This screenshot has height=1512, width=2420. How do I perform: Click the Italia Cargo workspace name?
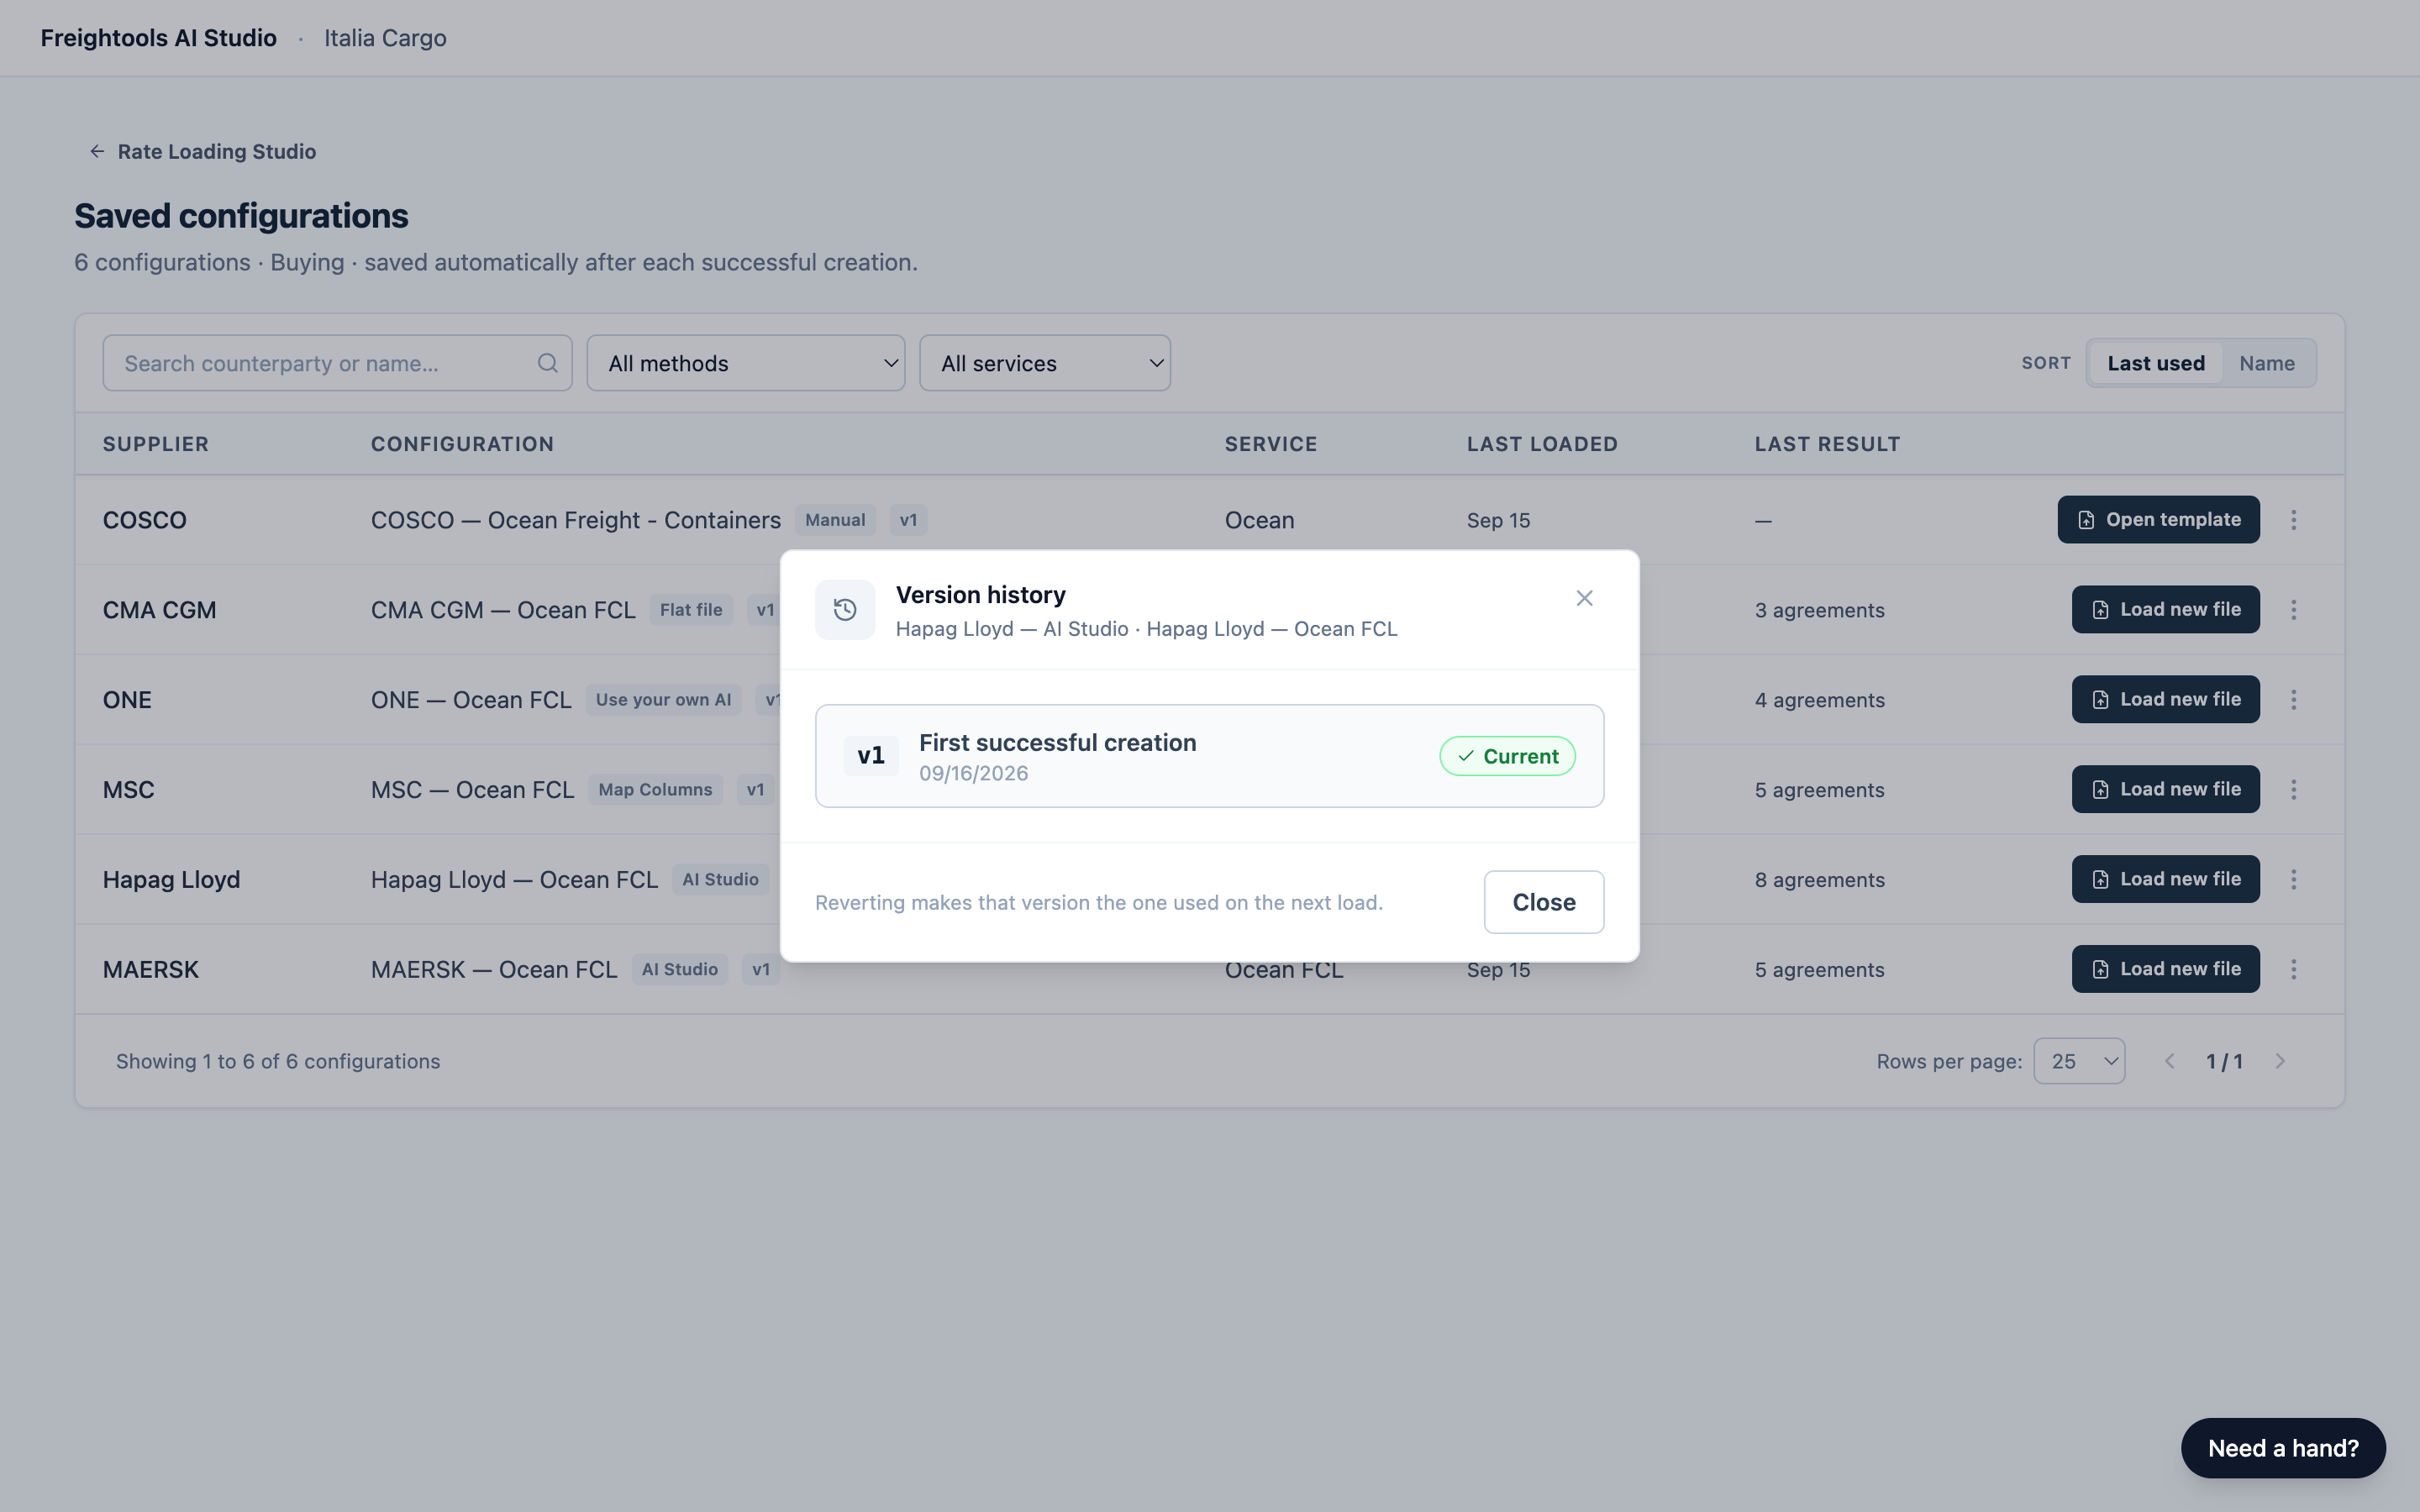[385, 38]
